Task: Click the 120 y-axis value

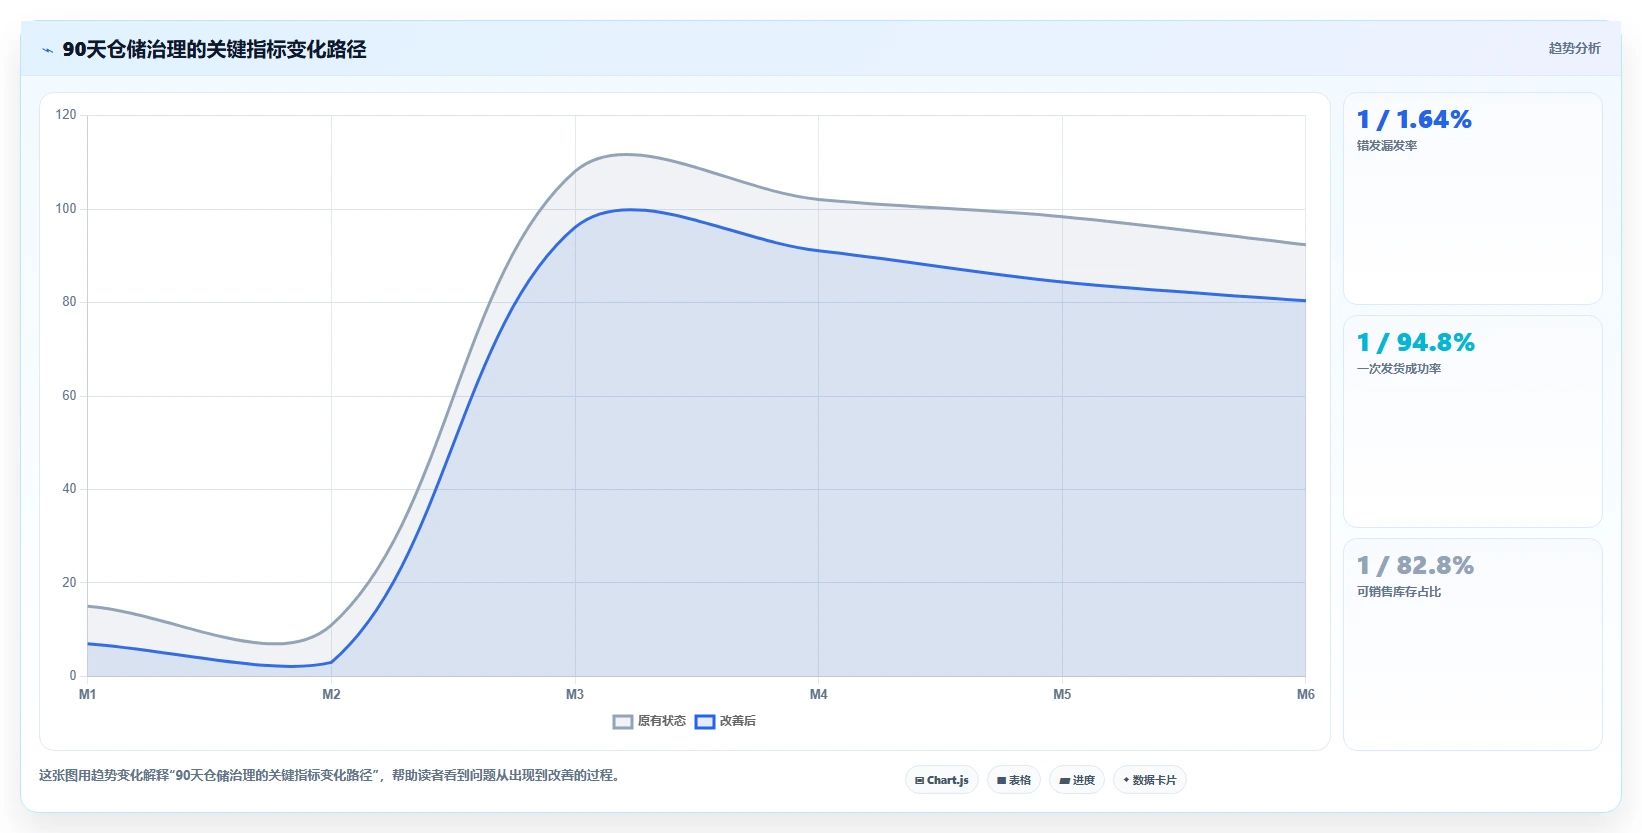Action: [66, 115]
